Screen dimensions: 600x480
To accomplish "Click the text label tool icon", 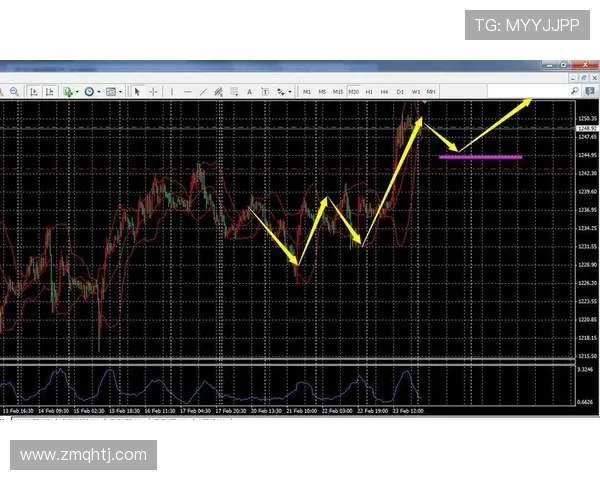I will point(265,91).
